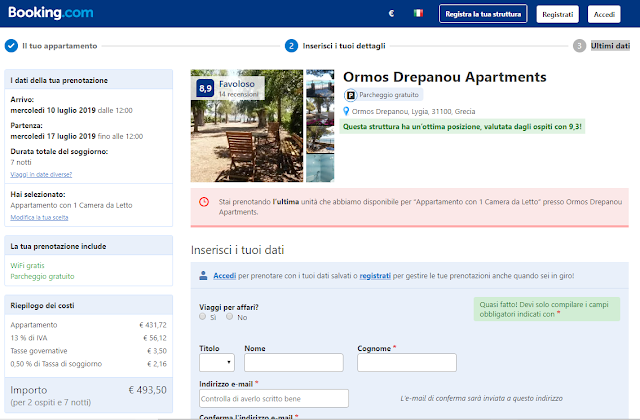Click the ottima posizione green notice
Viewport: 640px width, 420px height.
pos(462,127)
